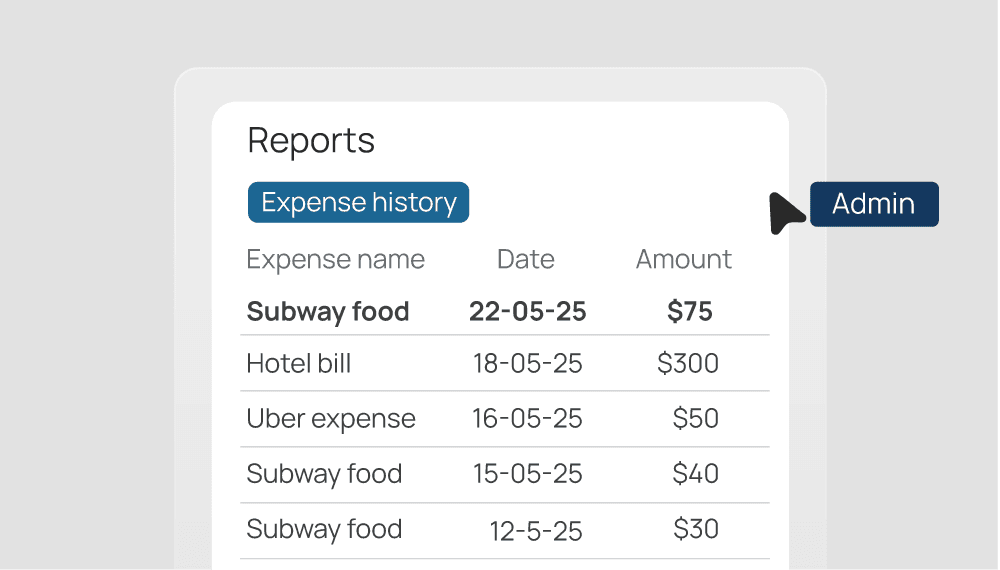Image resolution: width=1000 pixels, height=570 pixels.
Task: Select the $40 amount
Action: click(x=695, y=474)
